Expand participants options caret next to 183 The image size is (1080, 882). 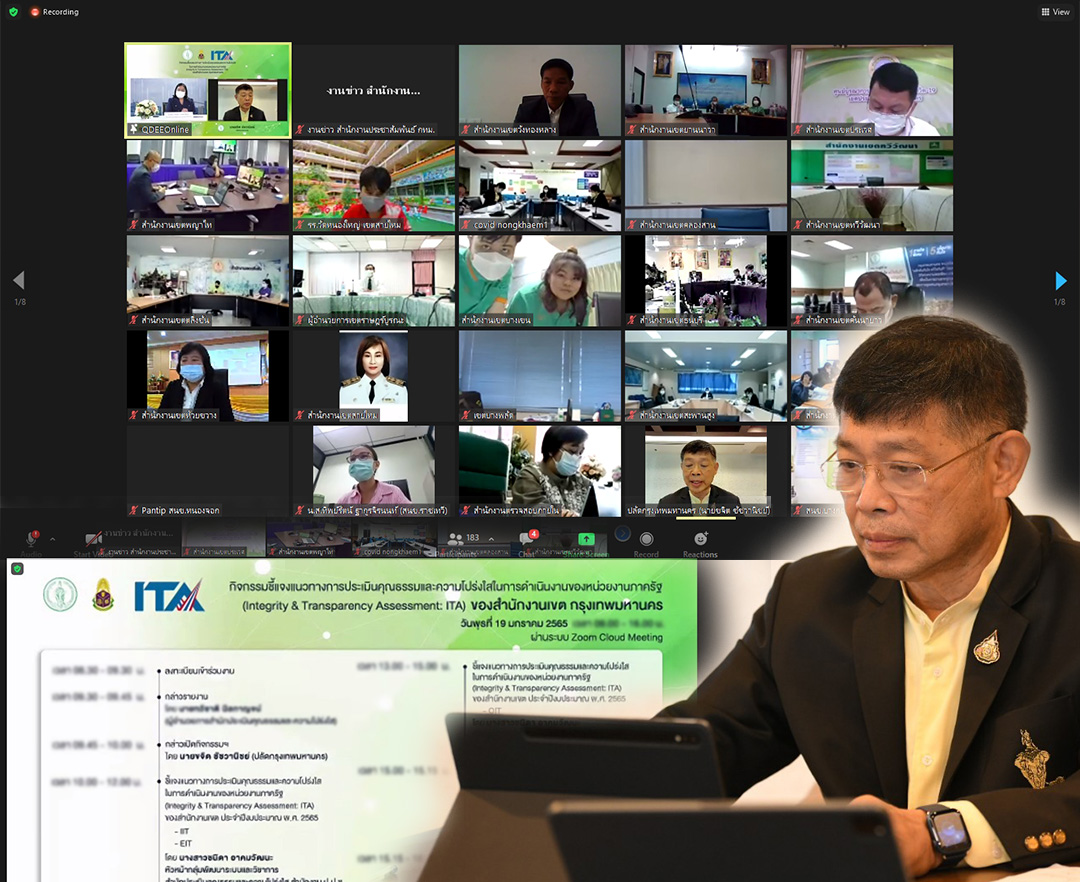point(492,539)
